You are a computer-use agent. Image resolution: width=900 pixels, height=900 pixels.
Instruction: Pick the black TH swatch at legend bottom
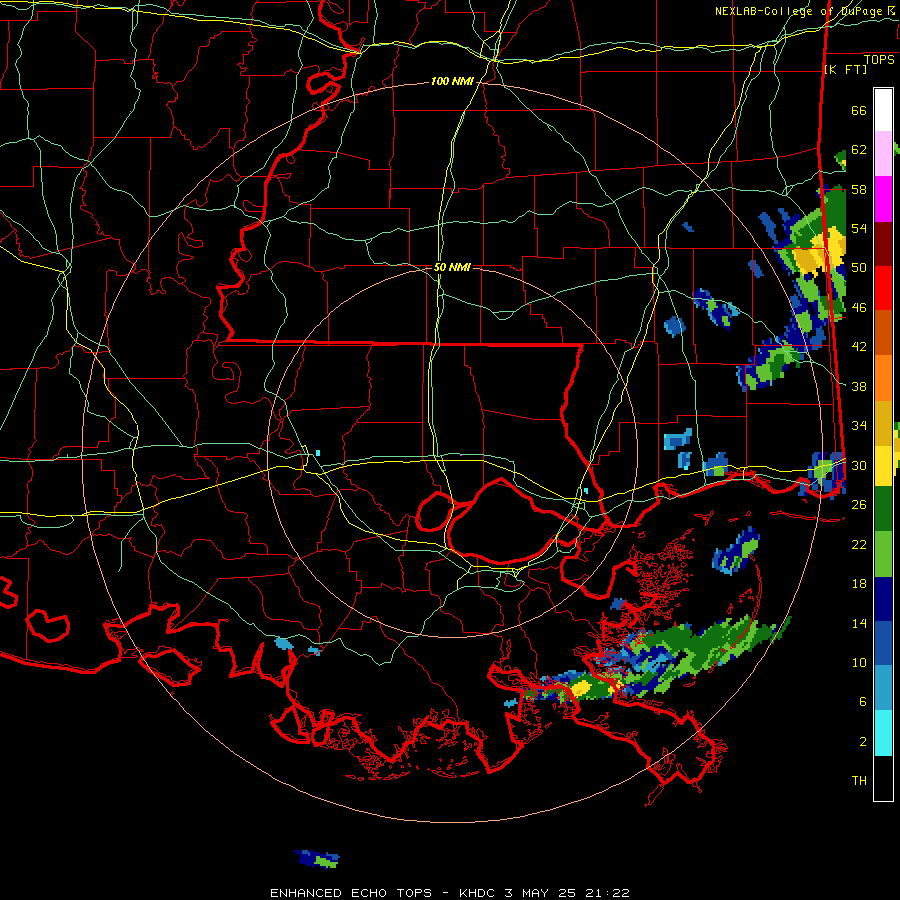click(883, 778)
